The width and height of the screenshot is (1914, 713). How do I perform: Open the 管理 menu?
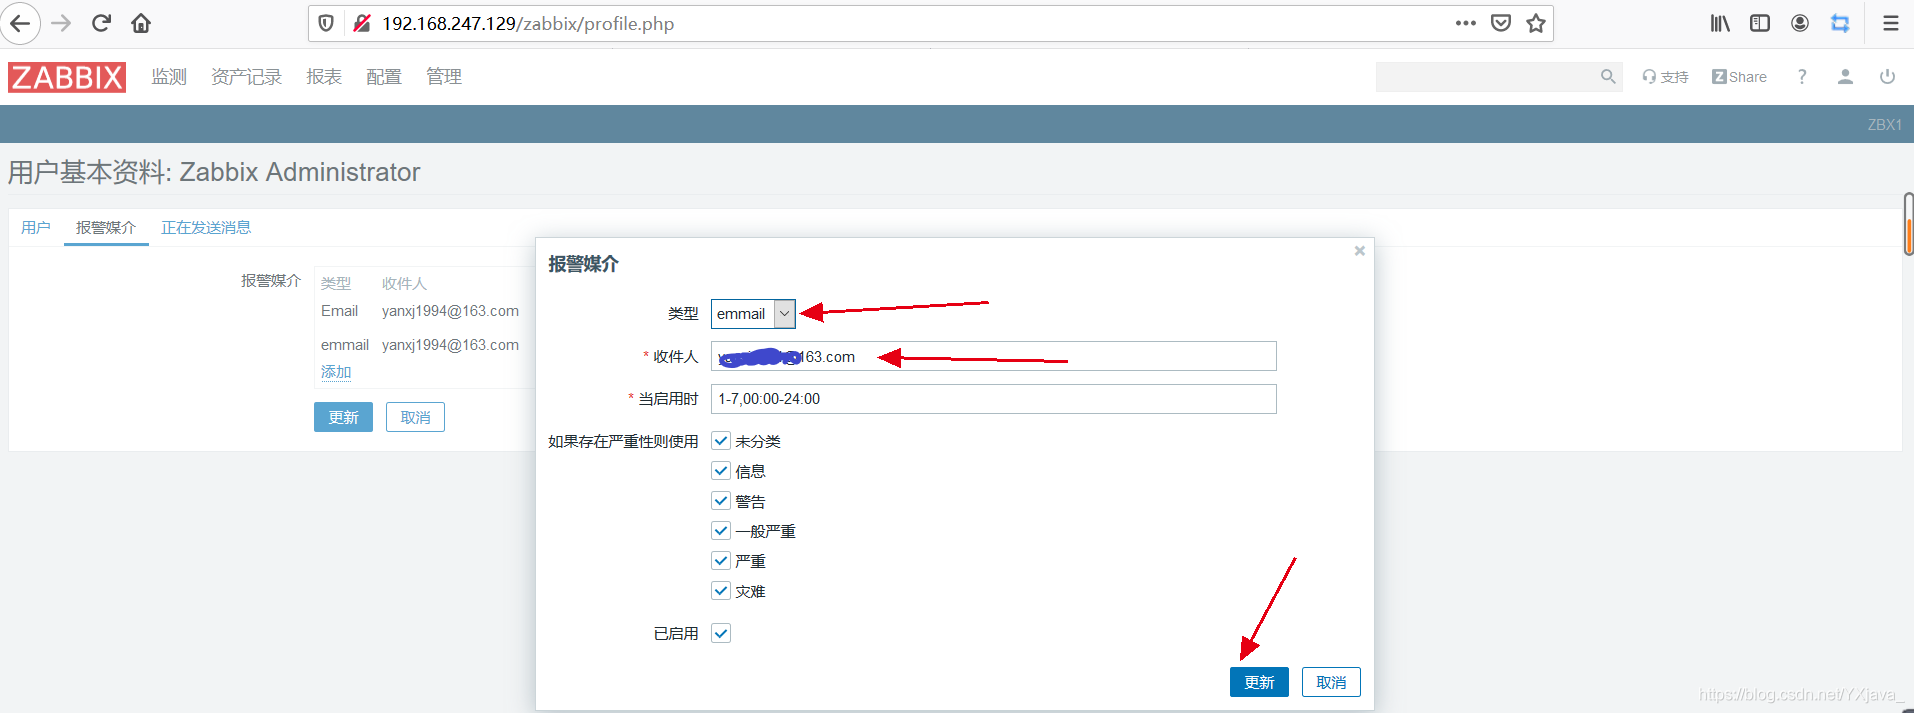point(444,77)
